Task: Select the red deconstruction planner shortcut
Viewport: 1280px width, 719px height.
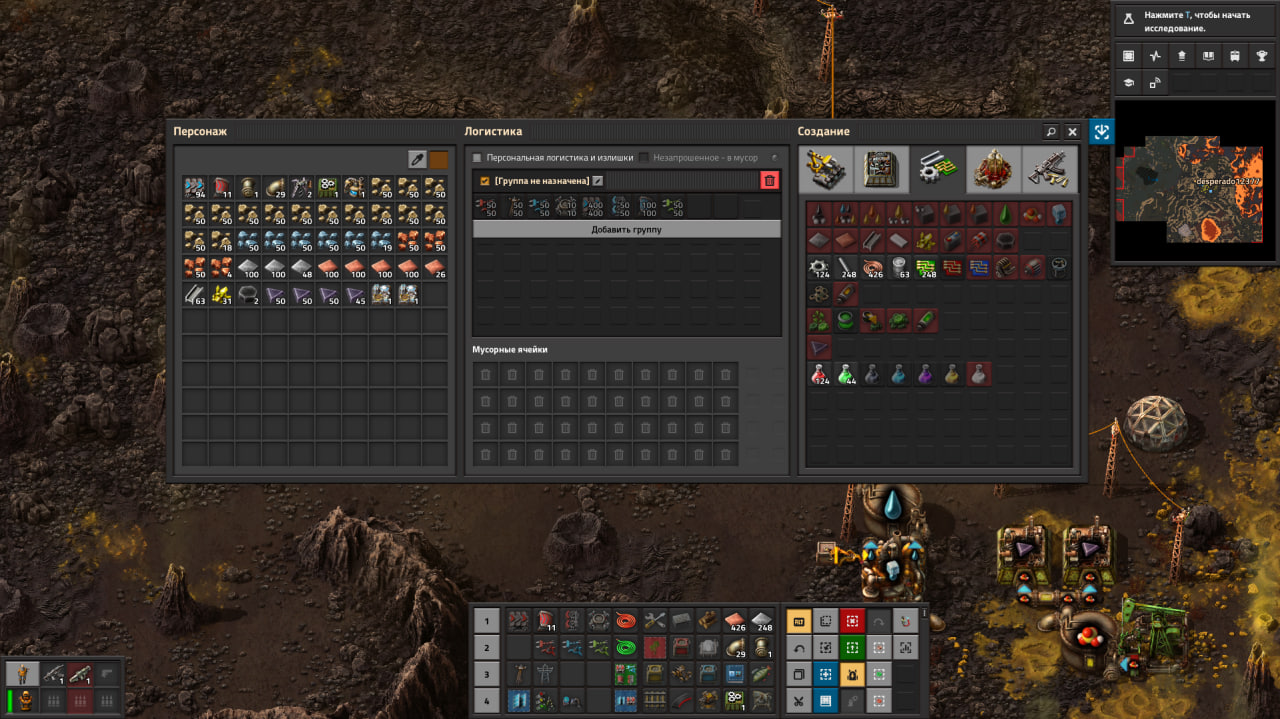Action: 852,621
